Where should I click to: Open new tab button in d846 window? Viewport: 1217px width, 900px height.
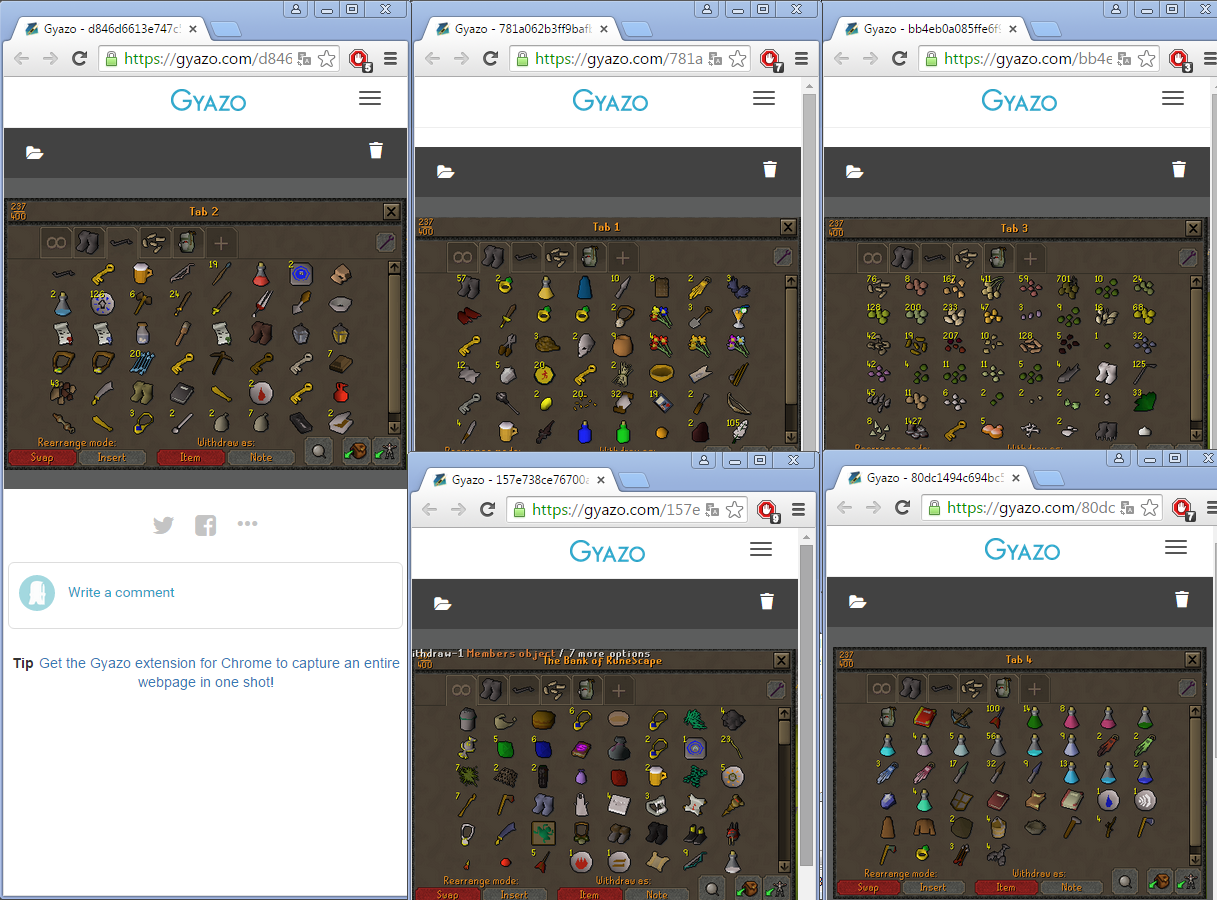(x=225, y=30)
